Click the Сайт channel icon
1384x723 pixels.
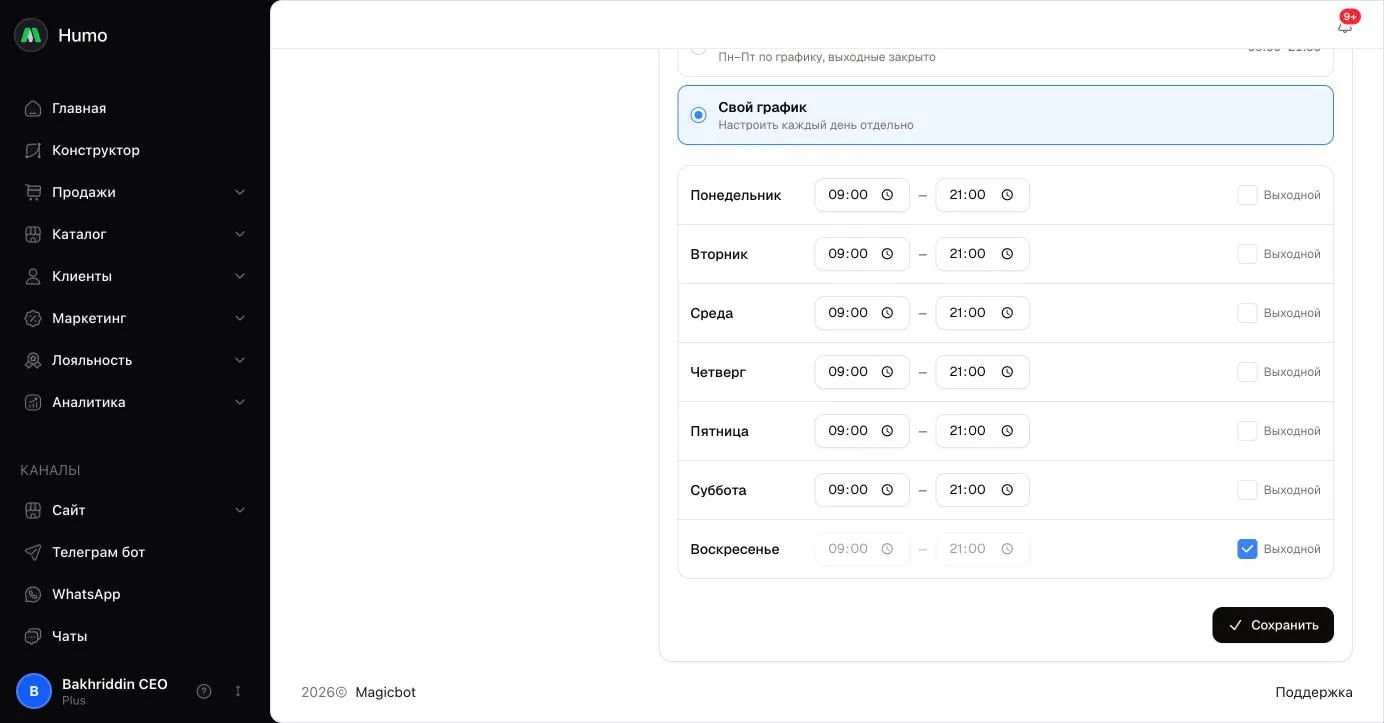[x=33, y=510]
